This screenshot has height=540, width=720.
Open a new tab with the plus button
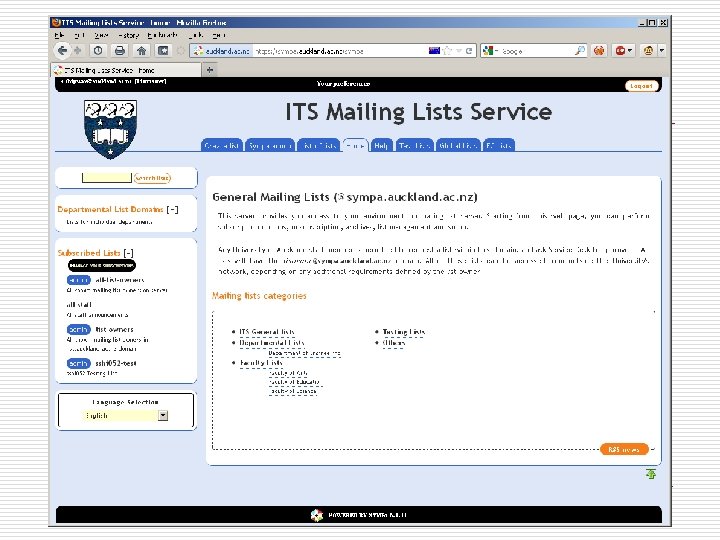point(210,70)
